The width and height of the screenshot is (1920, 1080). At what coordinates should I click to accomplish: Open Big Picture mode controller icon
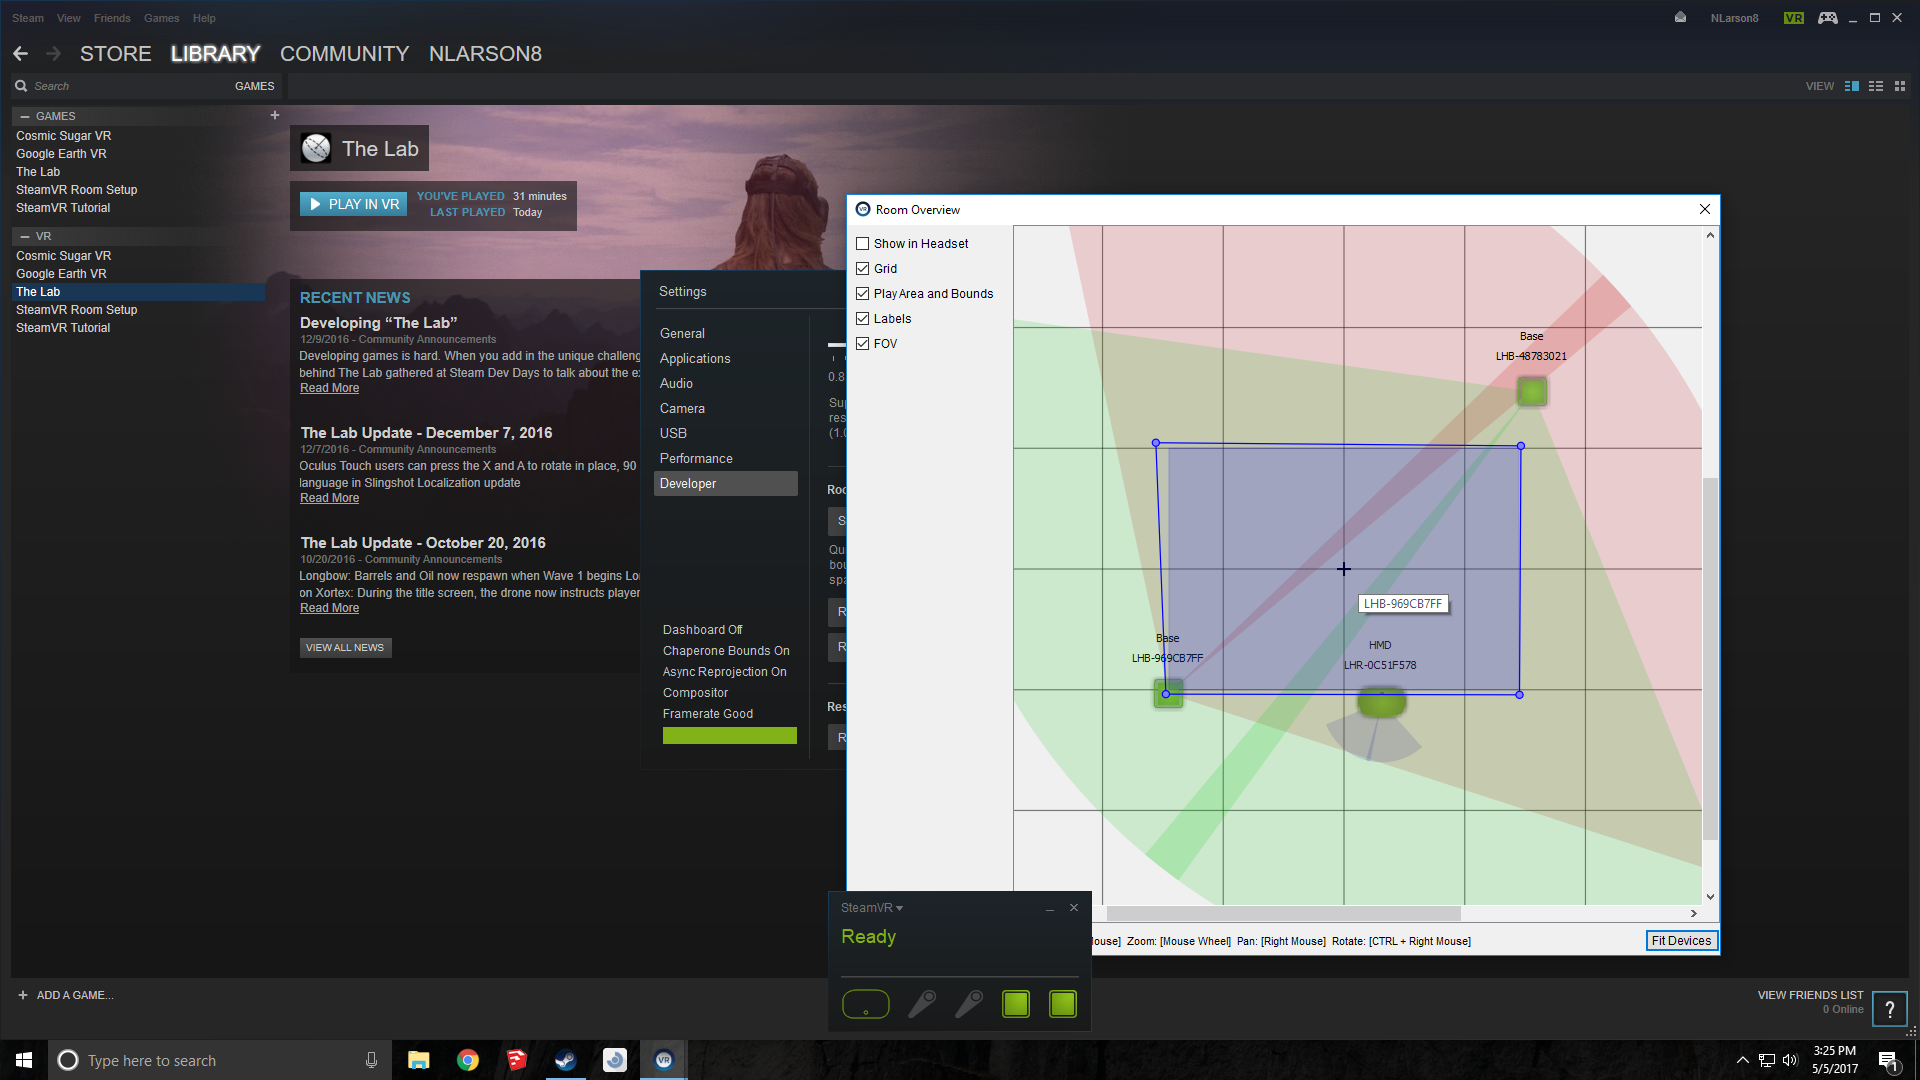coord(1828,18)
